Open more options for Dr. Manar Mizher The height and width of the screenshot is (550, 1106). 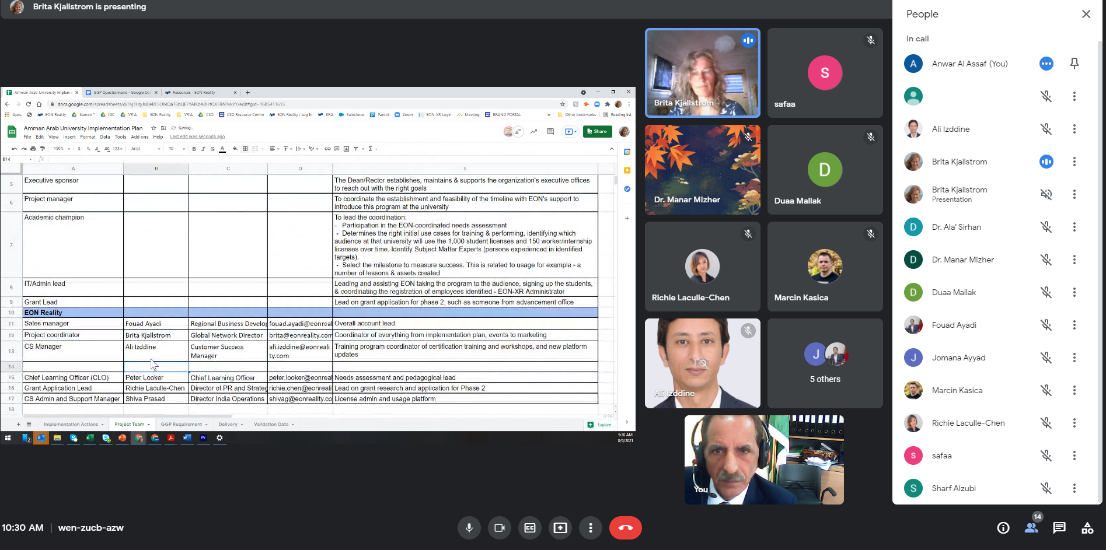pyautogui.click(x=1074, y=259)
